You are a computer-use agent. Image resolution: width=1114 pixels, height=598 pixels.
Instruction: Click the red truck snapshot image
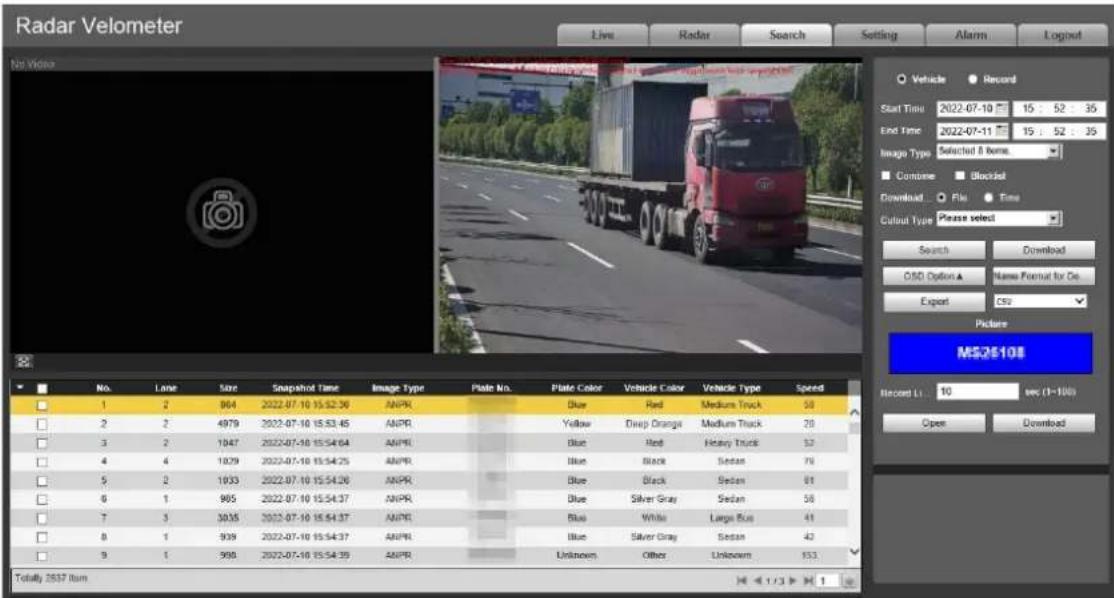coord(650,206)
